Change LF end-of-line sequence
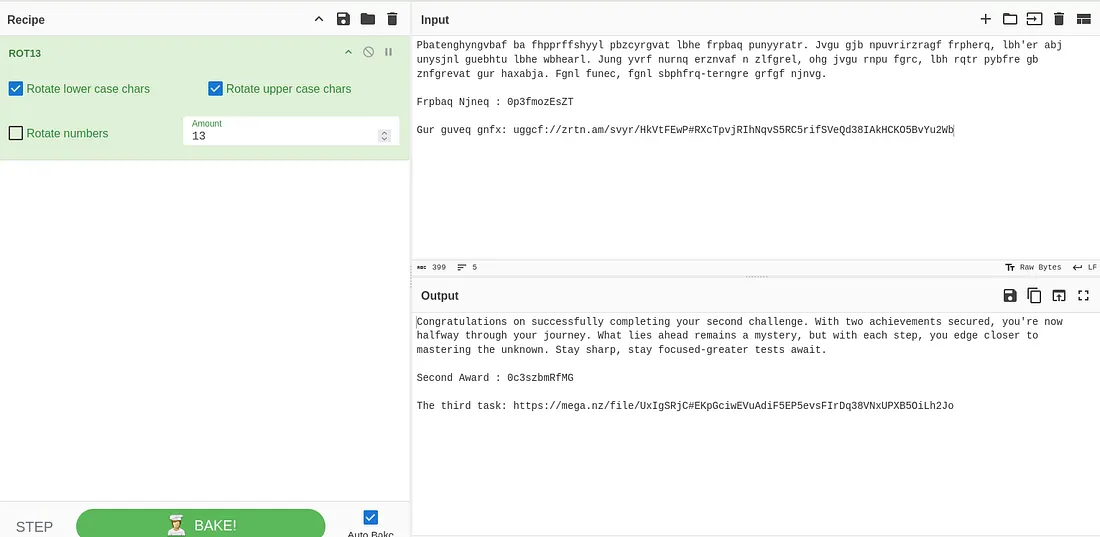The height and width of the screenshot is (537, 1100). (1085, 267)
